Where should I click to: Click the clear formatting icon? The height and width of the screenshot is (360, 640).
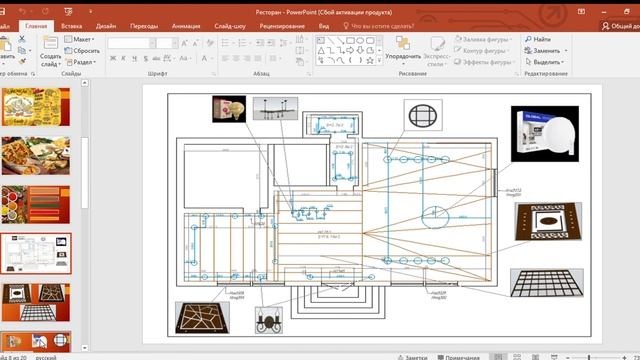click(210, 43)
